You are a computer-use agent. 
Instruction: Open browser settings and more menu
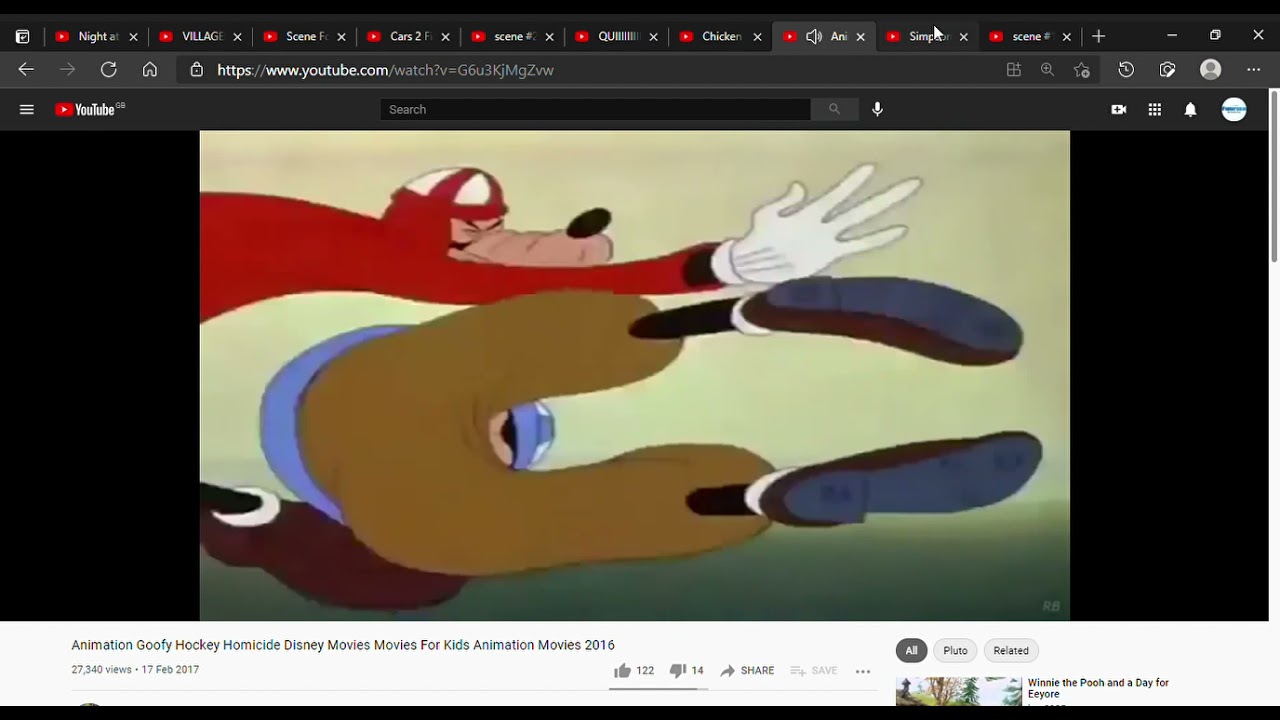[x=1254, y=70]
